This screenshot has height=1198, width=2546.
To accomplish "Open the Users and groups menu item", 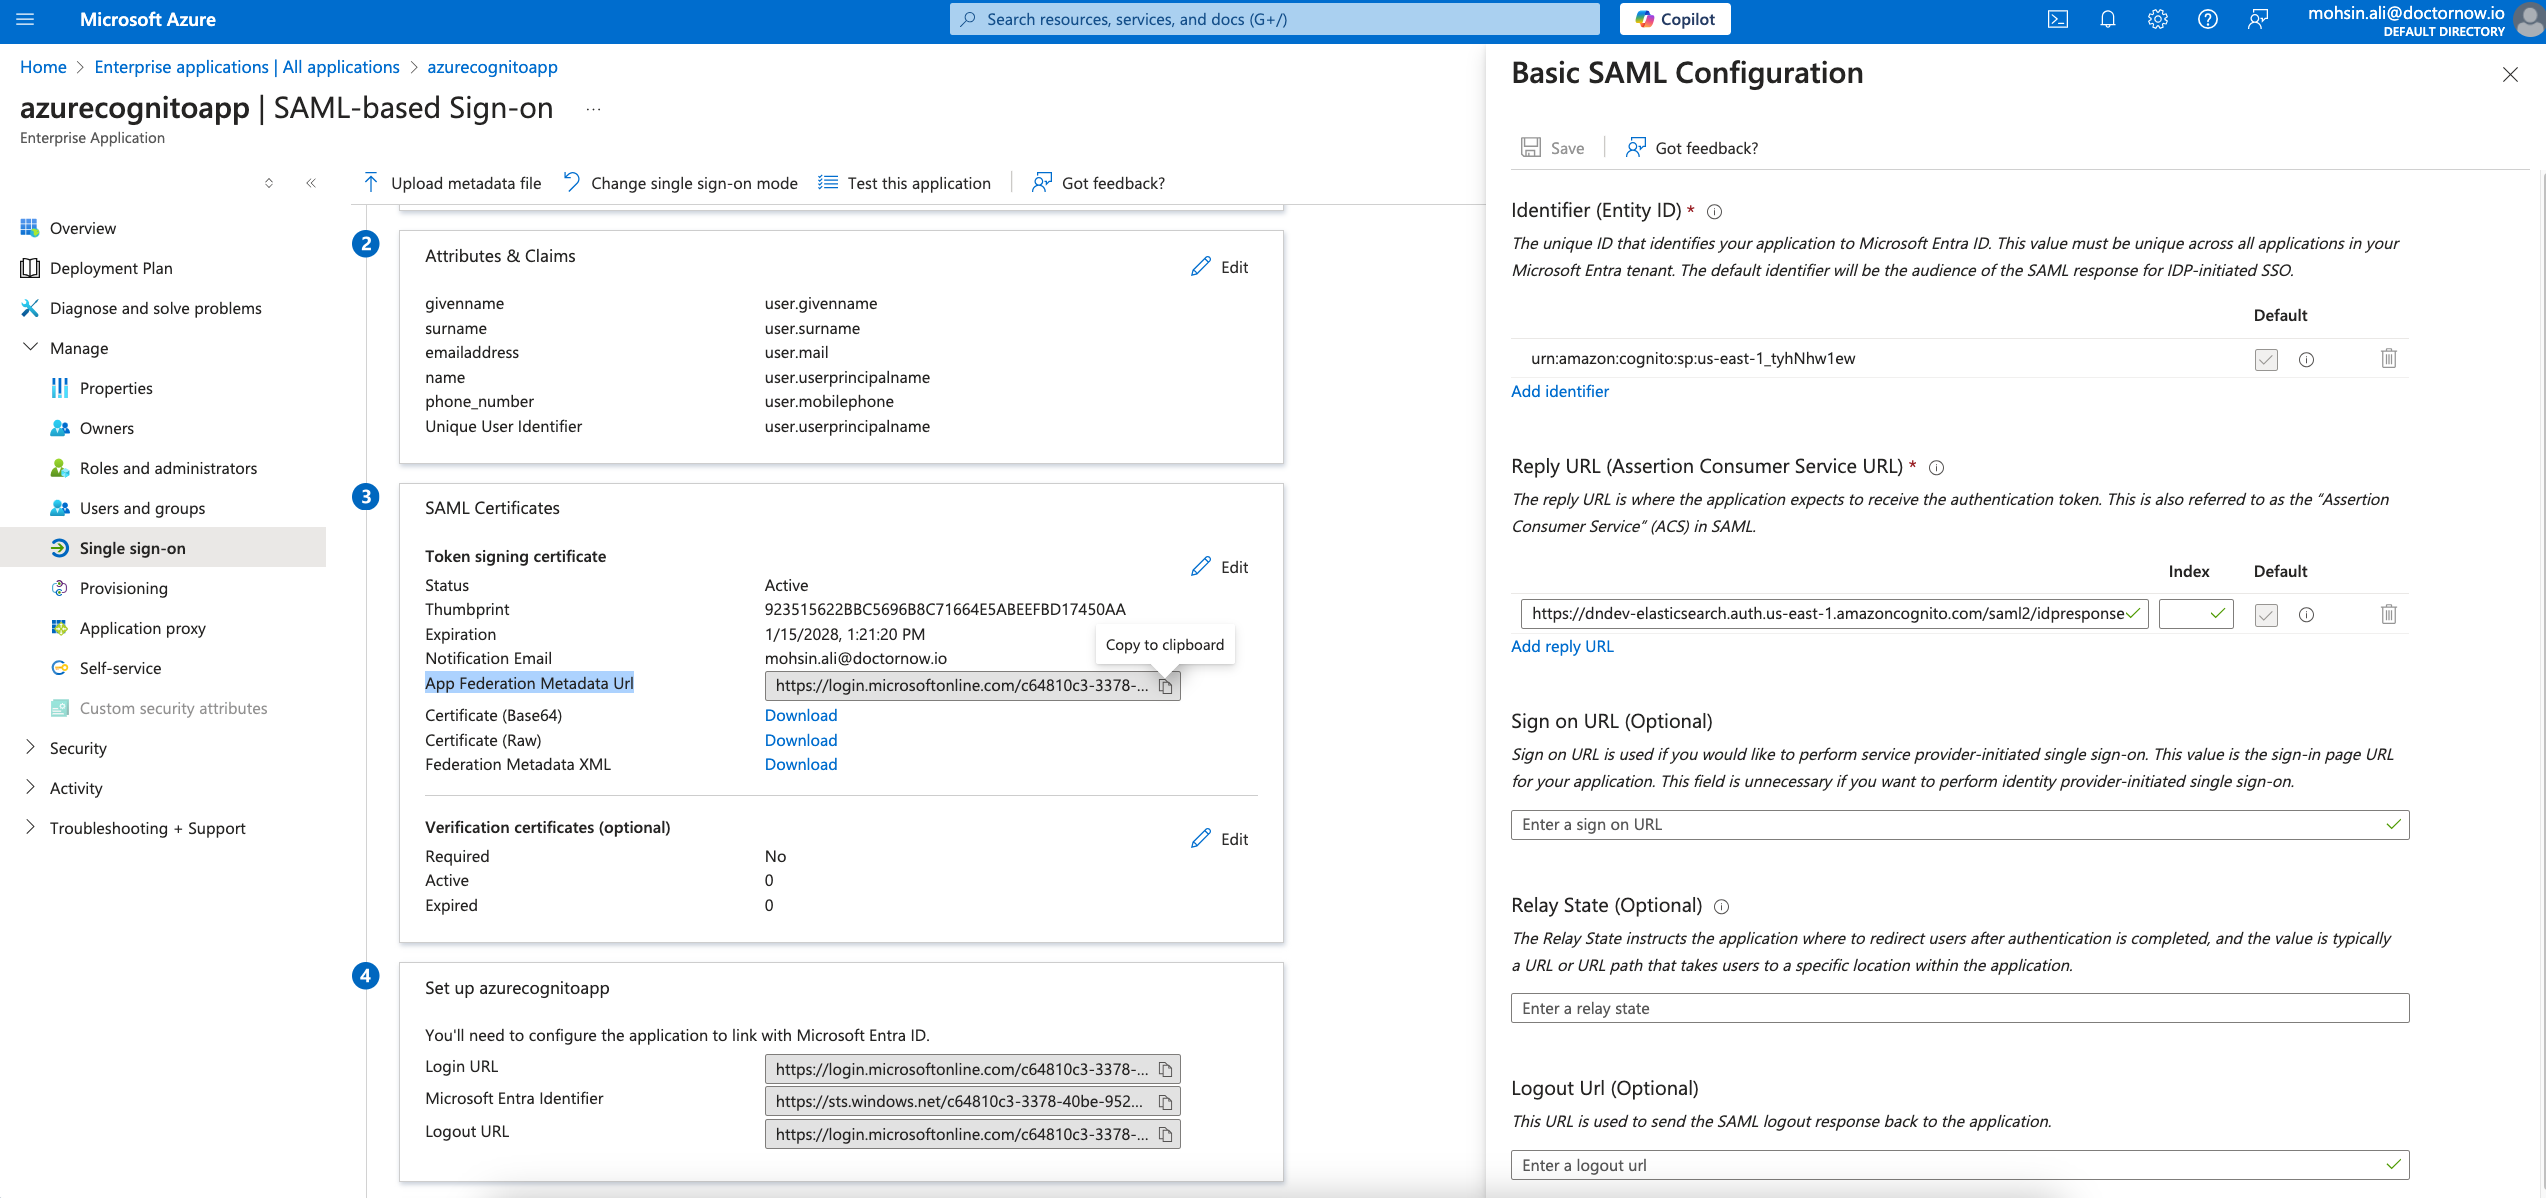I will 142,508.
